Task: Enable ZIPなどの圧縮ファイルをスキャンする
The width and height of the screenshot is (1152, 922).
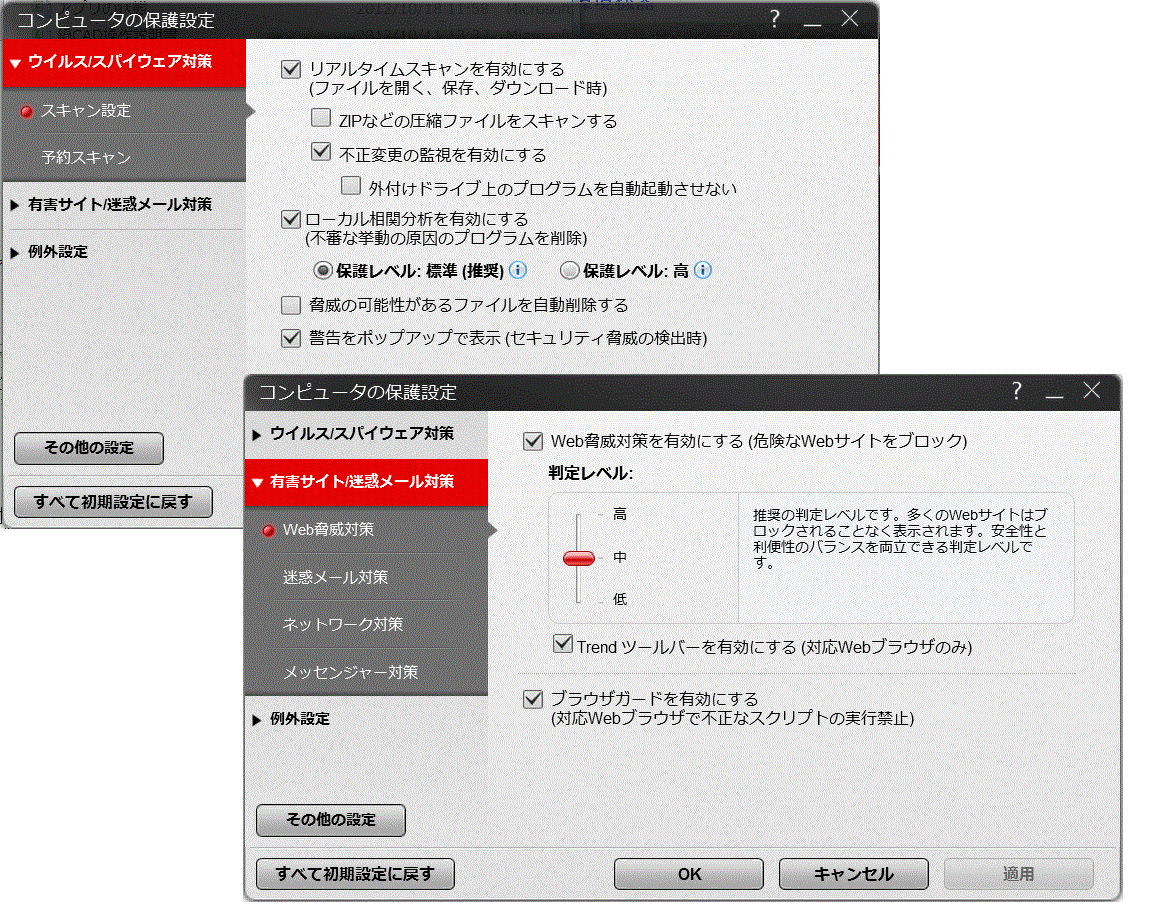Action: pyautogui.click(x=321, y=118)
